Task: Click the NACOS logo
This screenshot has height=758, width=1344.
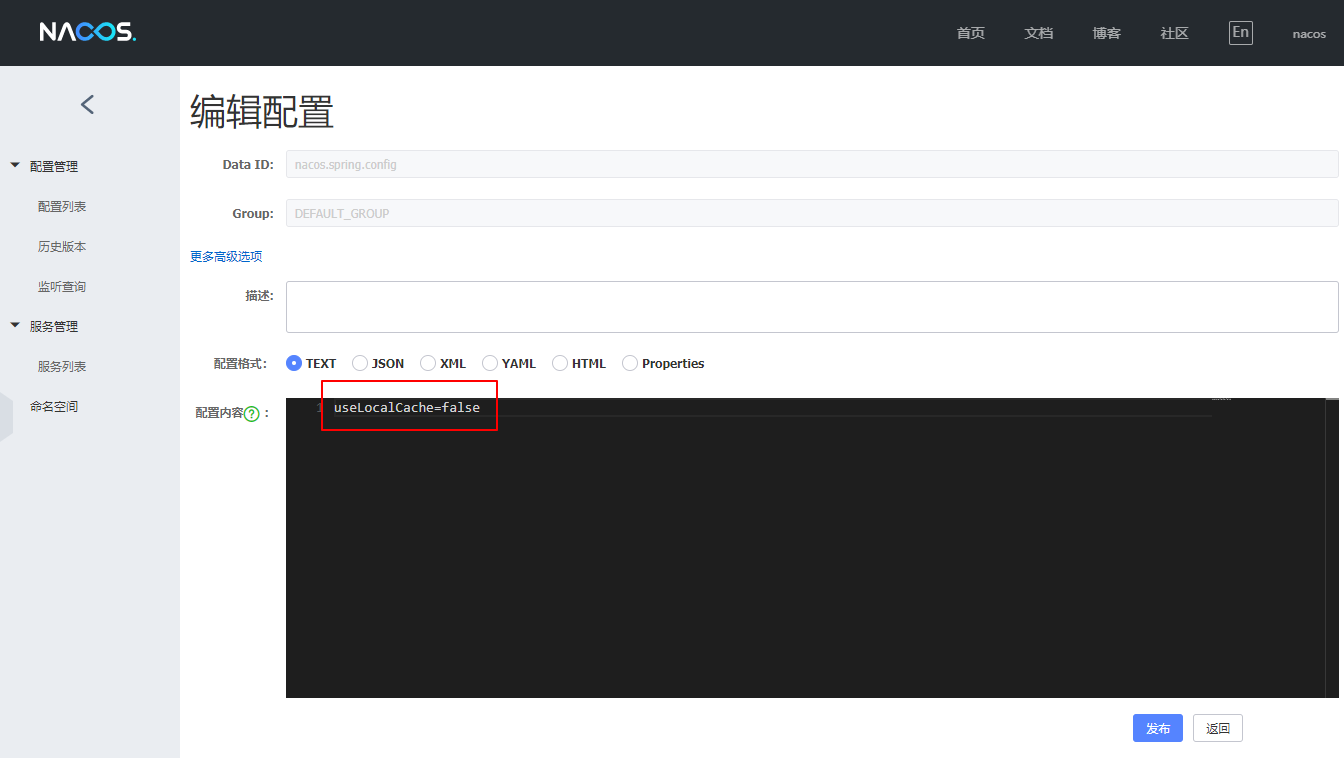Action: click(x=88, y=32)
